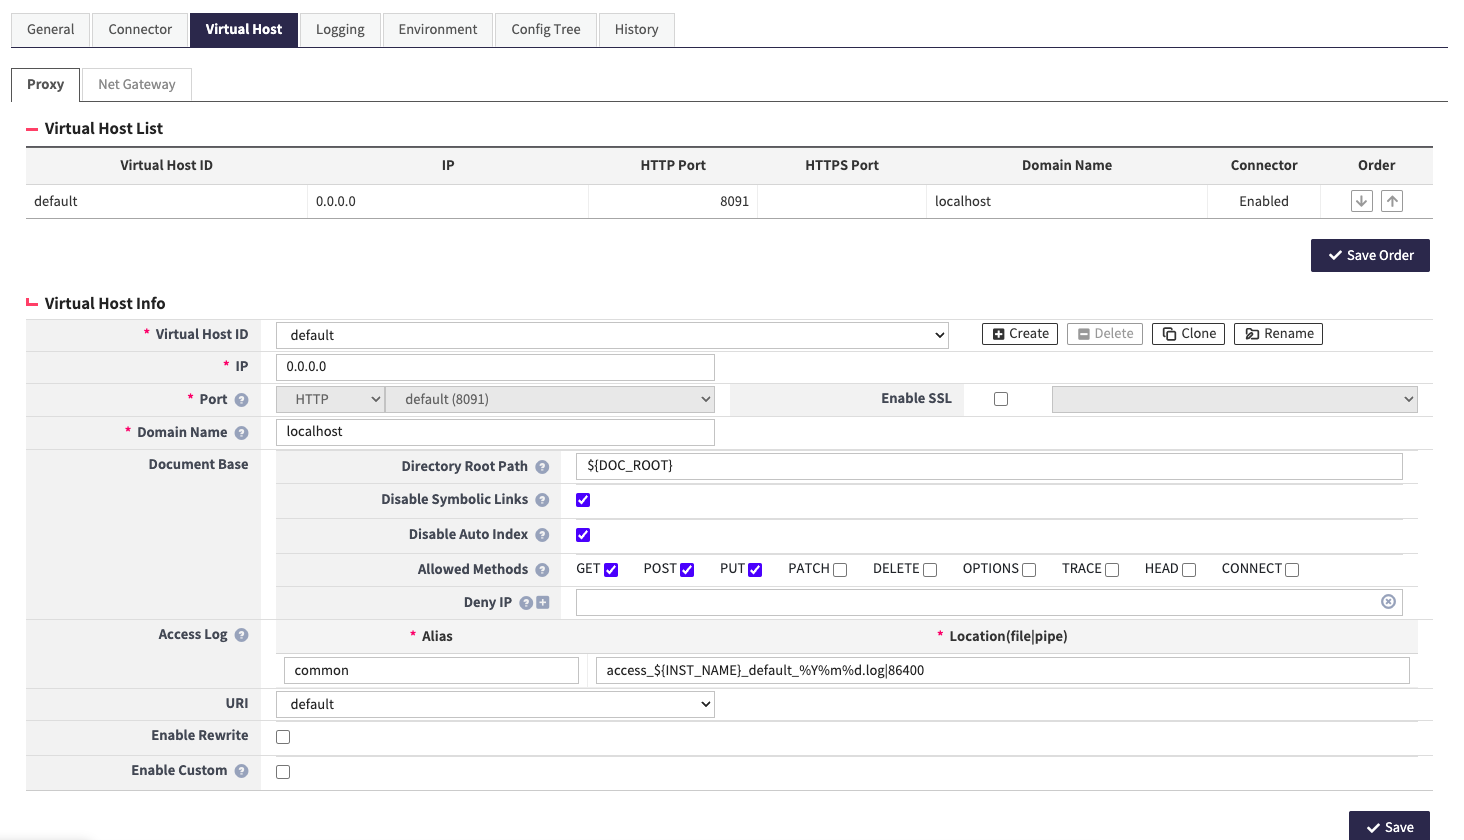The width and height of the screenshot is (1464, 840).
Task: Switch to the Net Gateway tab
Action: click(x=136, y=84)
